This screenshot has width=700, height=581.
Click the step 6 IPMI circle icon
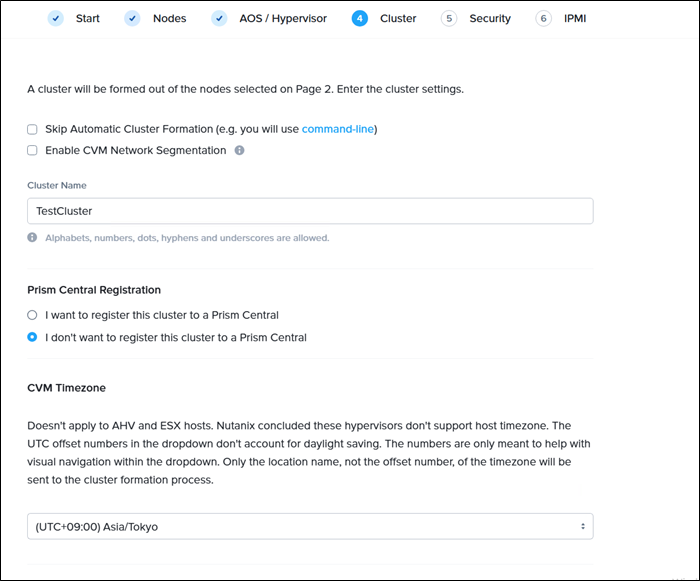pyautogui.click(x=543, y=18)
